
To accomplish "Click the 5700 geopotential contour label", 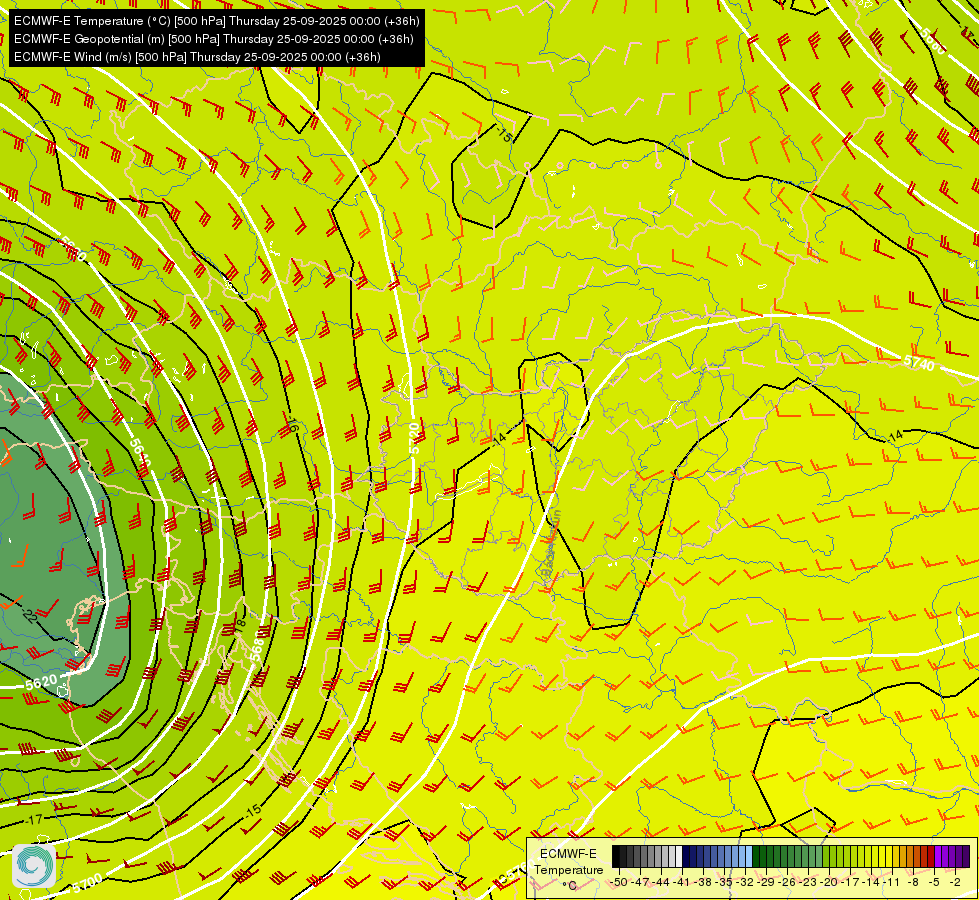I will pyautogui.click(x=86, y=883).
